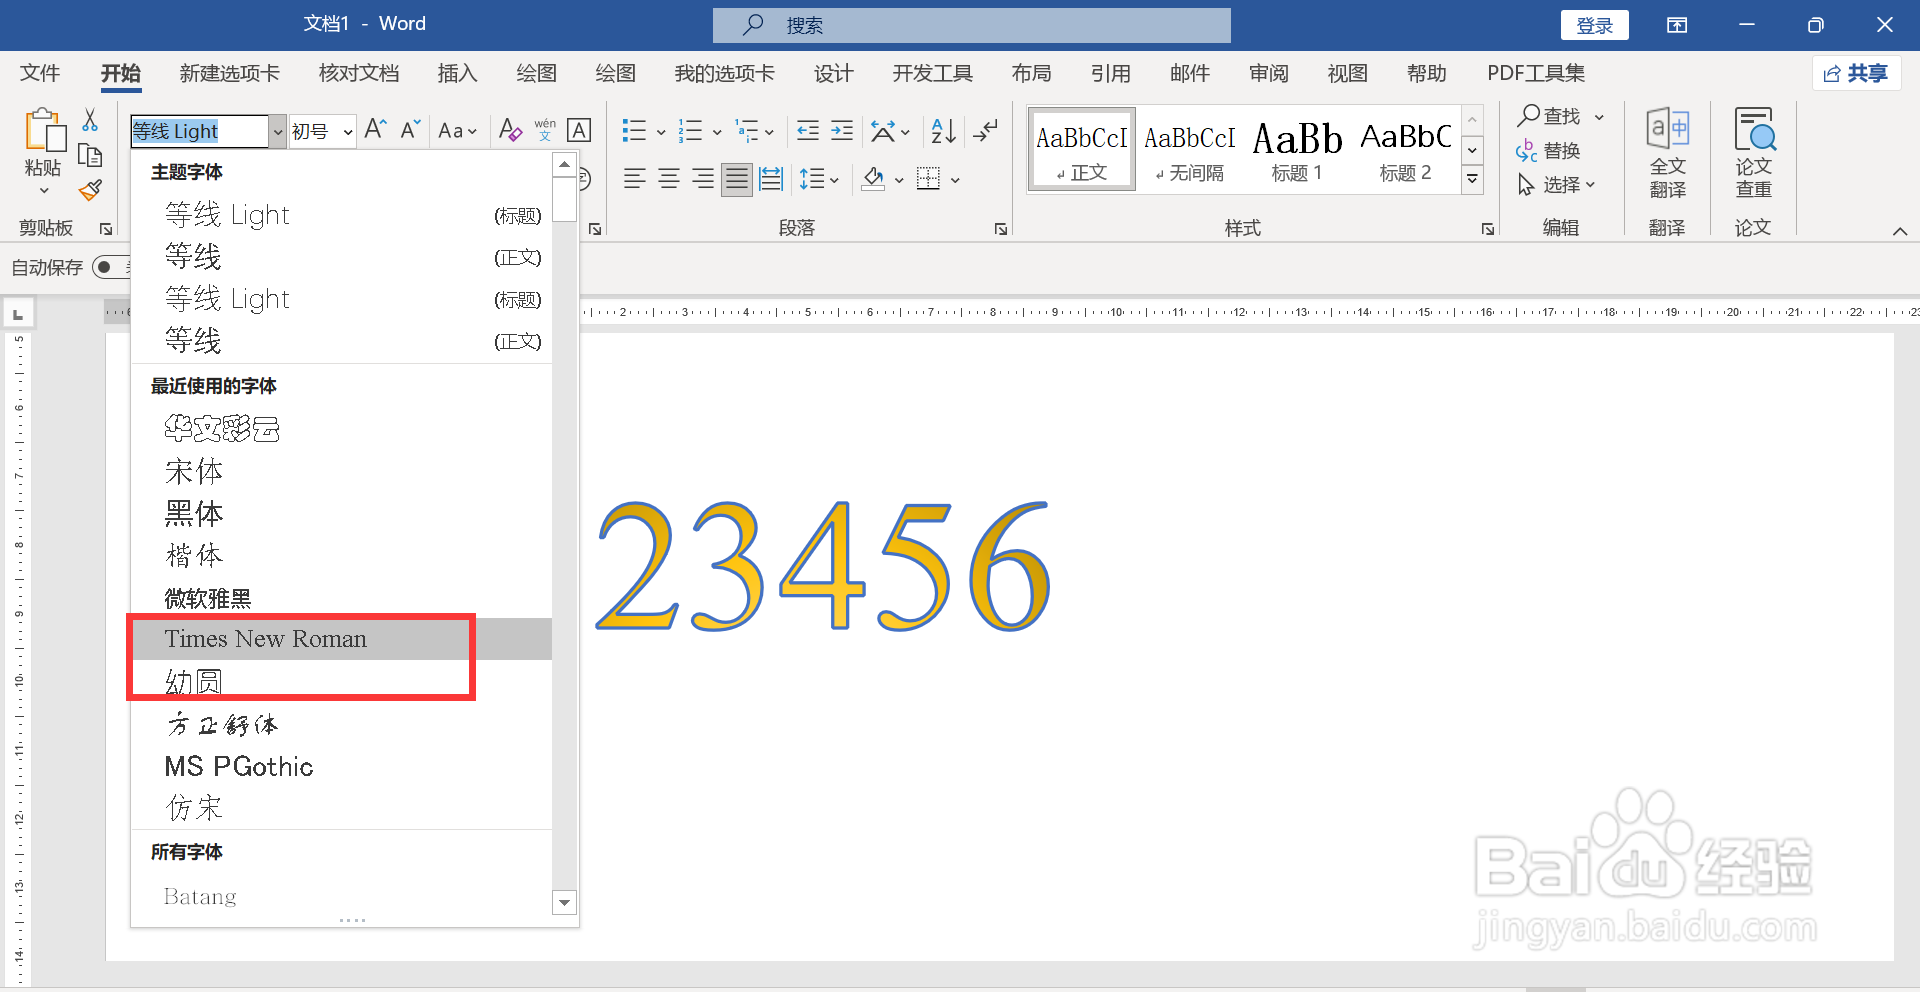Screen dimensions: 1920x992
Task: Open the Design tab
Action: click(x=833, y=73)
